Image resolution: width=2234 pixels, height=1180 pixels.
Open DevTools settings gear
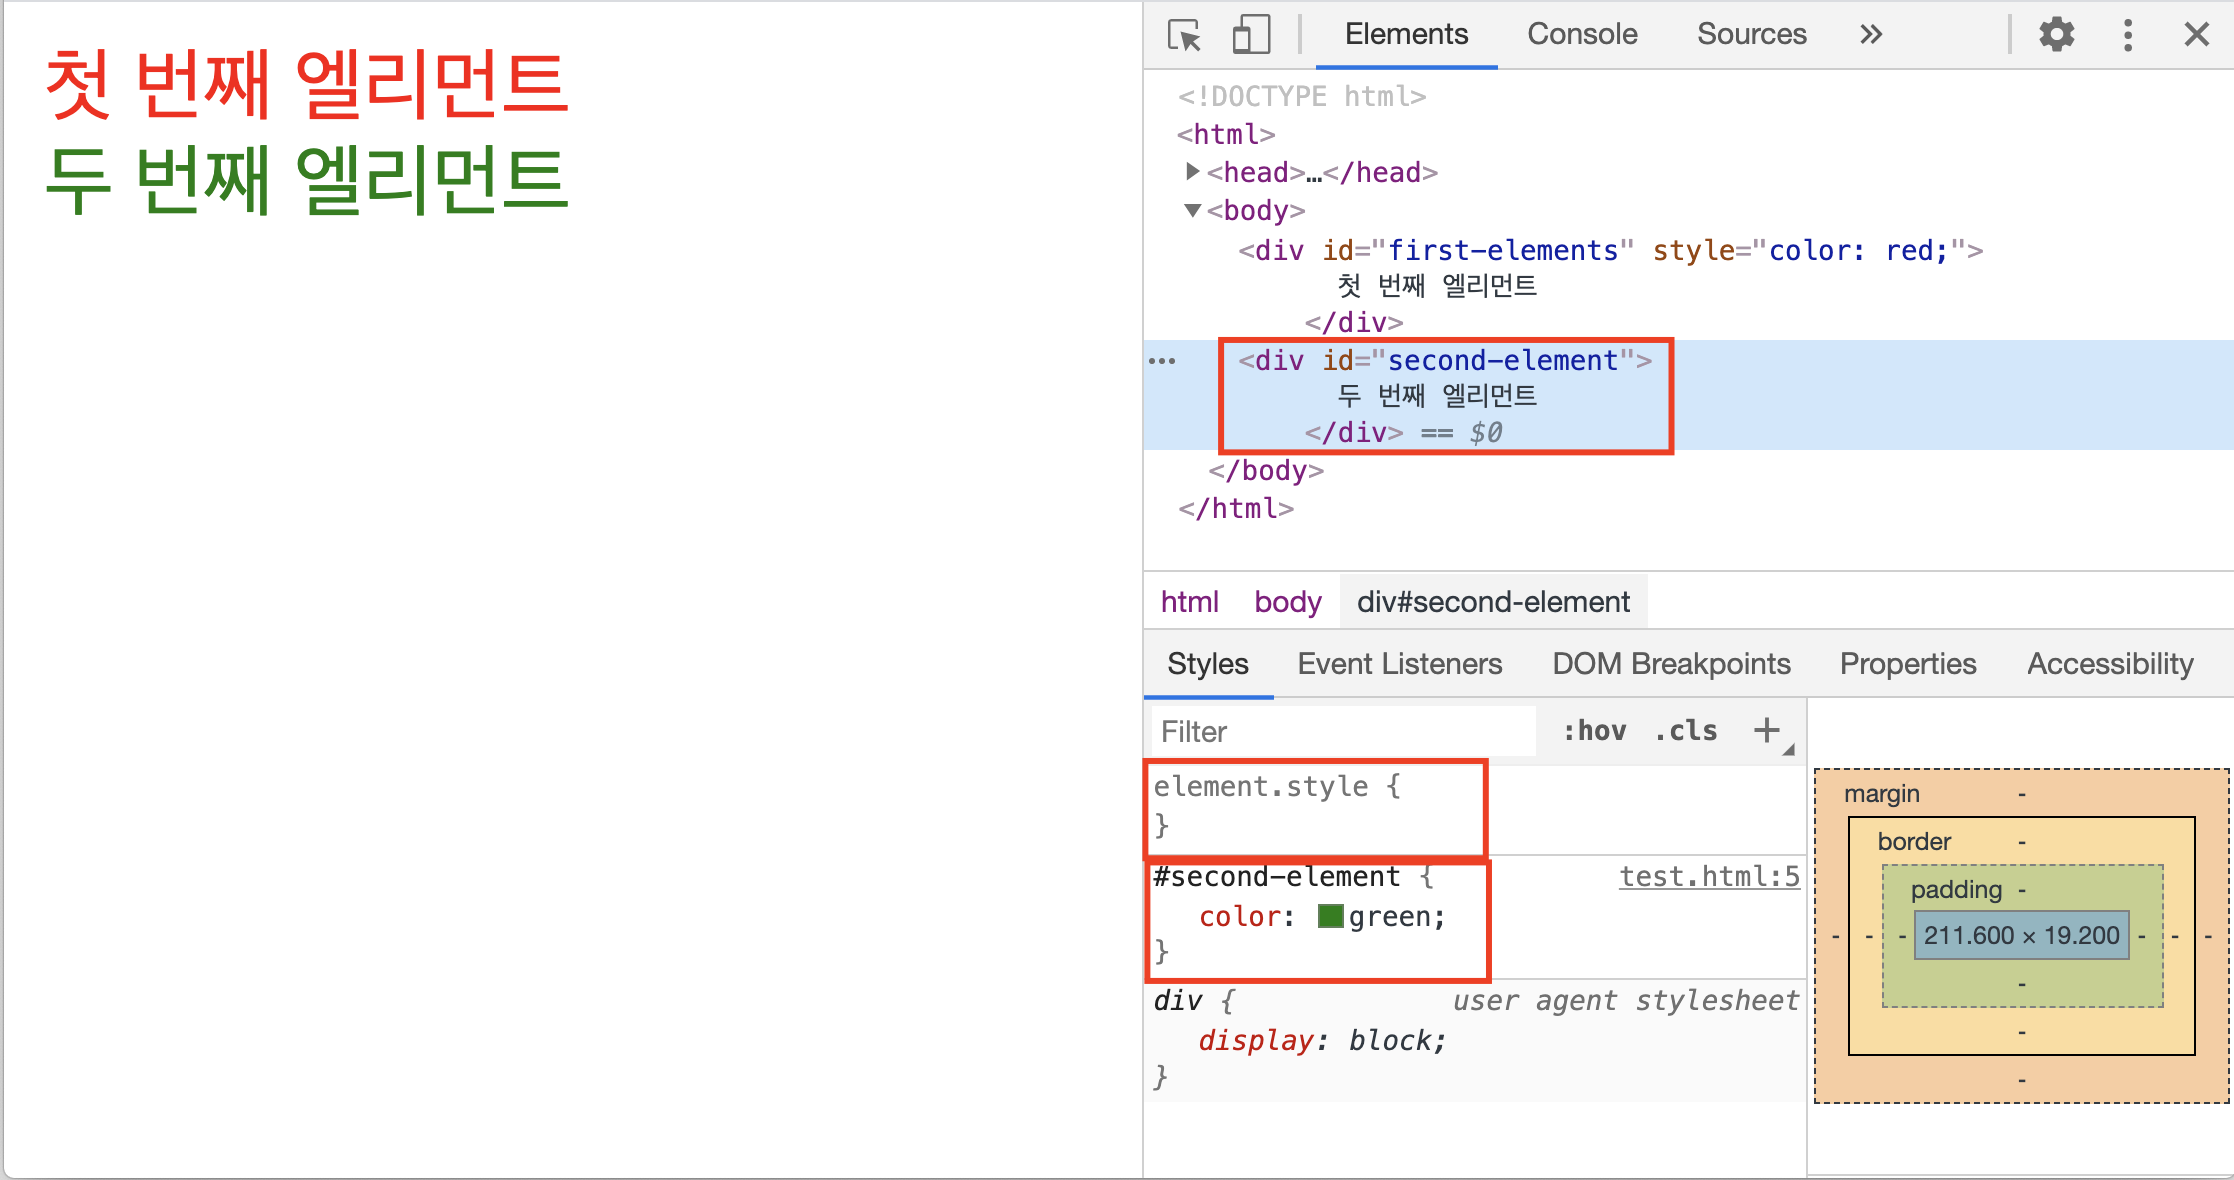(2056, 35)
